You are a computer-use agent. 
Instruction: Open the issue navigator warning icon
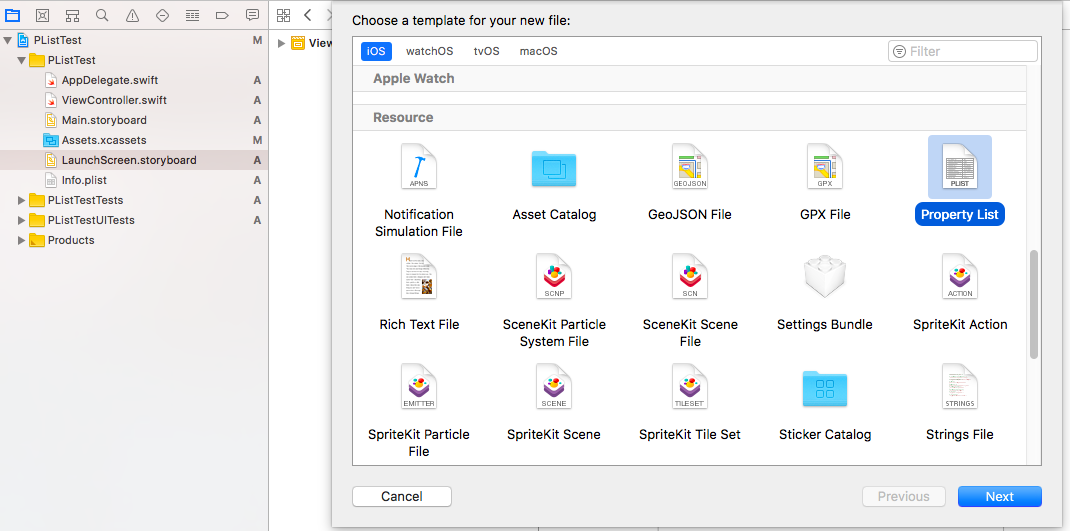tap(132, 15)
